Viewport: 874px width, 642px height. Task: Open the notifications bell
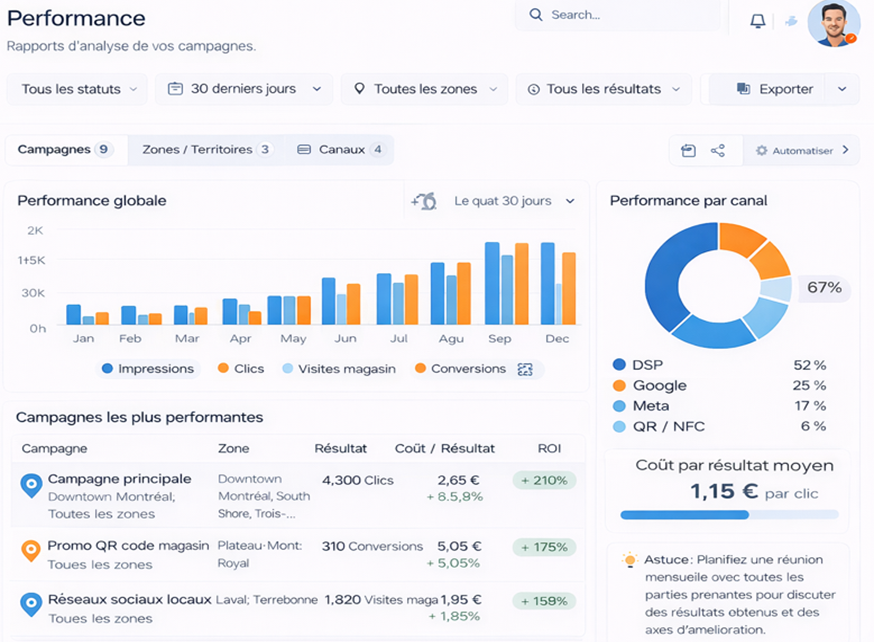[x=757, y=21]
